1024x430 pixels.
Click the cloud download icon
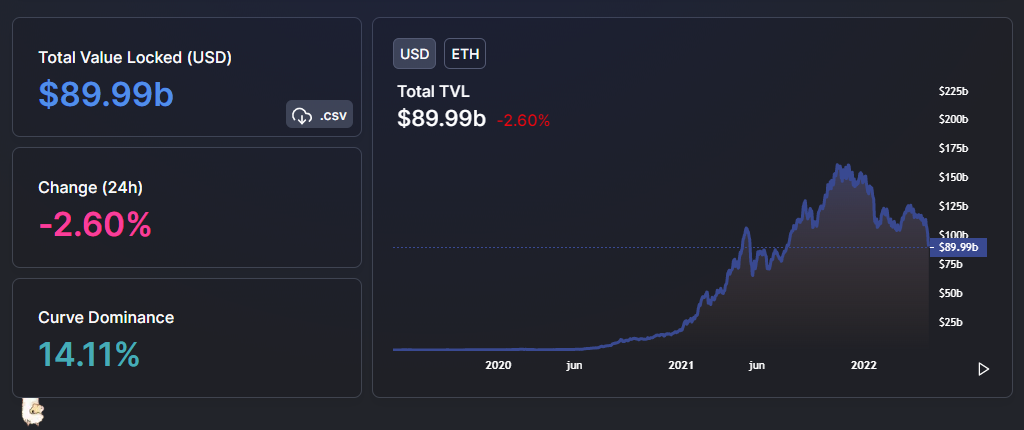tap(302, 116)
